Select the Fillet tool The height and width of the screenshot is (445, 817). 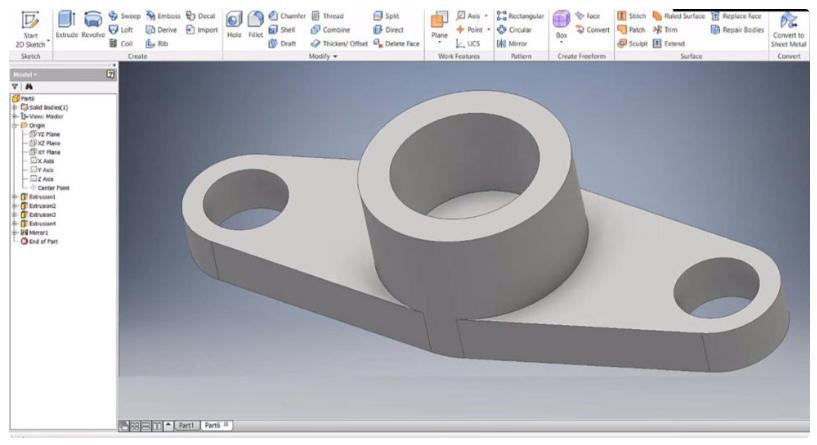[255, 24]
